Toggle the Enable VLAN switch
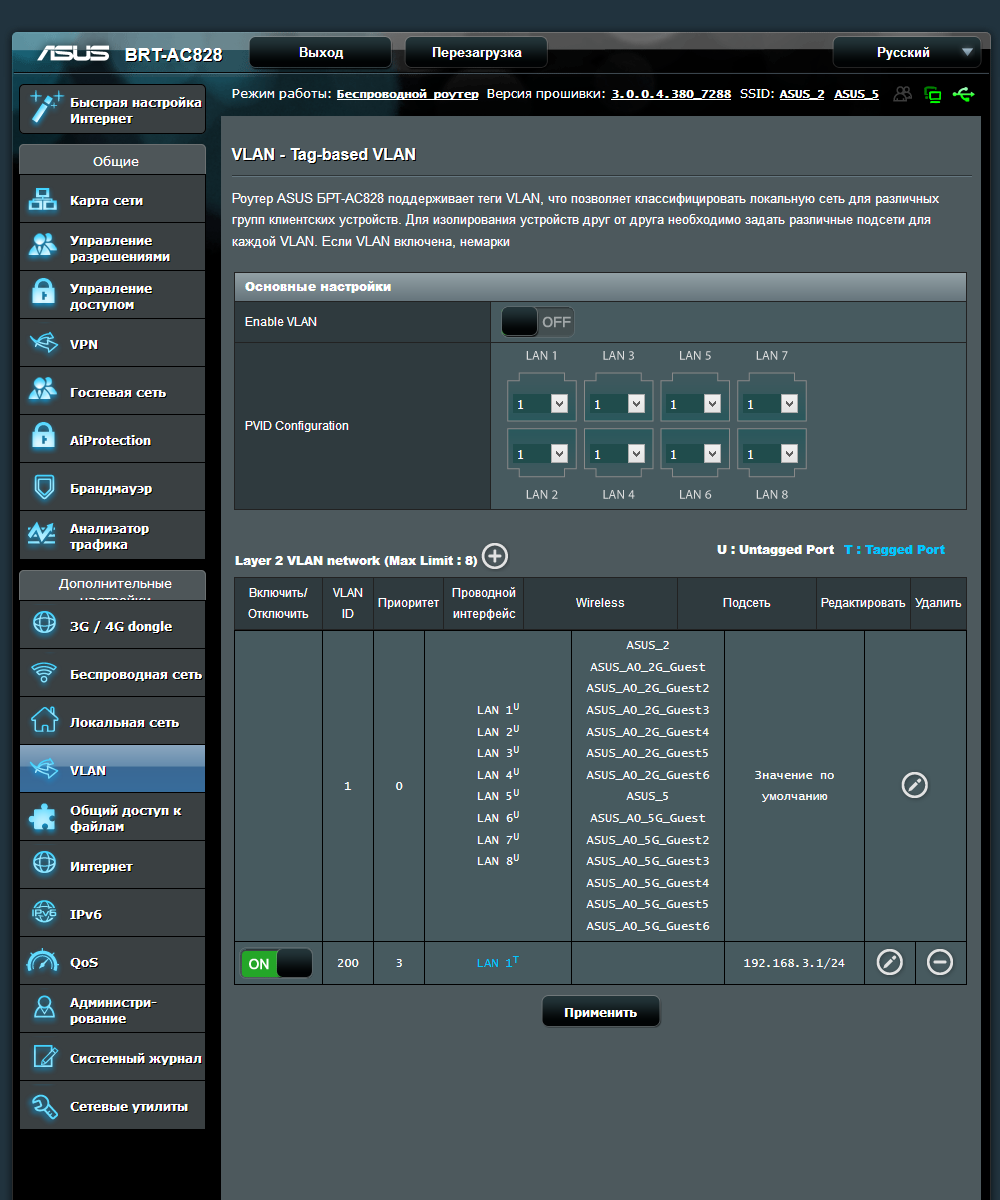Screen dimensions: 1000x1200 (x=538, y=322)
